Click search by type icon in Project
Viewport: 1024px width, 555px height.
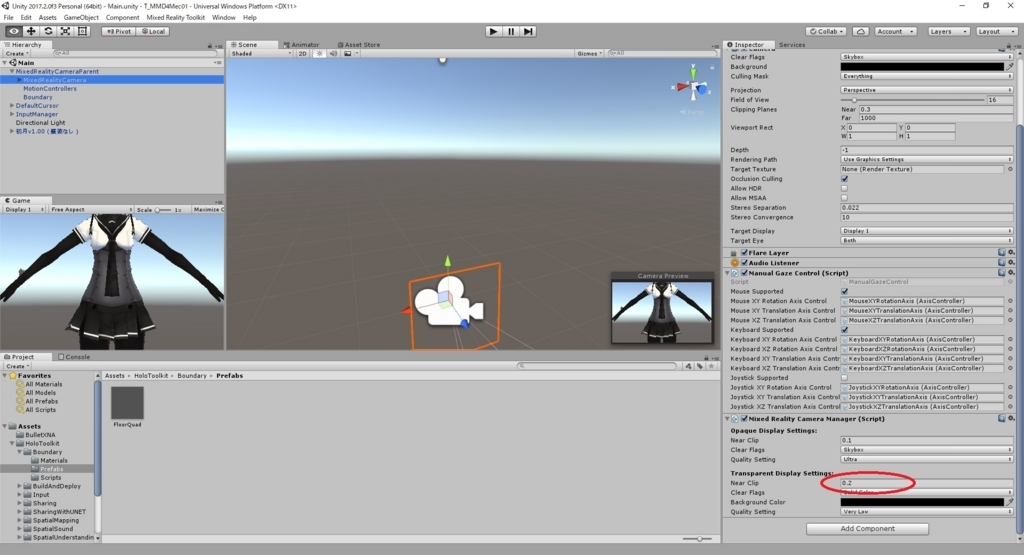pos(688,366)
